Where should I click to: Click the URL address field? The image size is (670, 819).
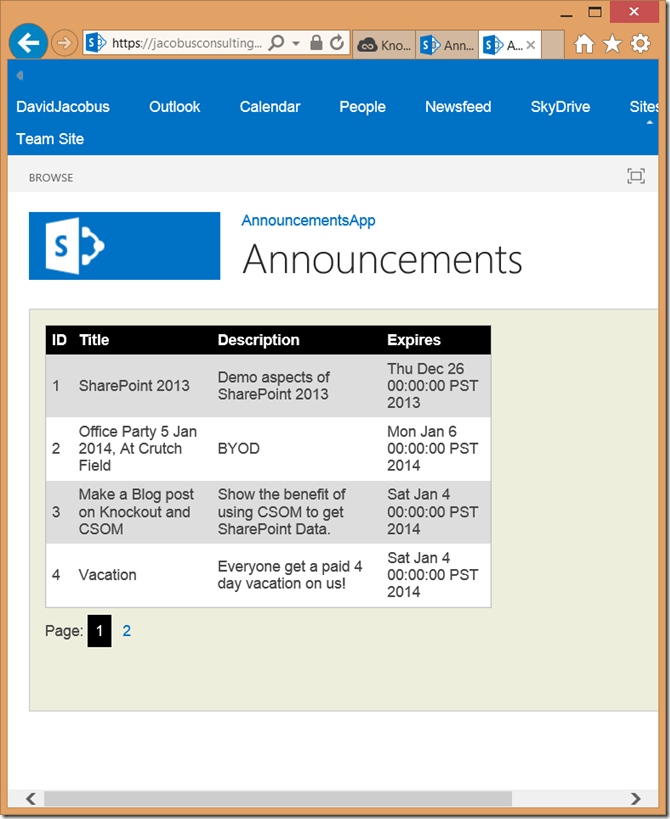(x=187, y=43)
